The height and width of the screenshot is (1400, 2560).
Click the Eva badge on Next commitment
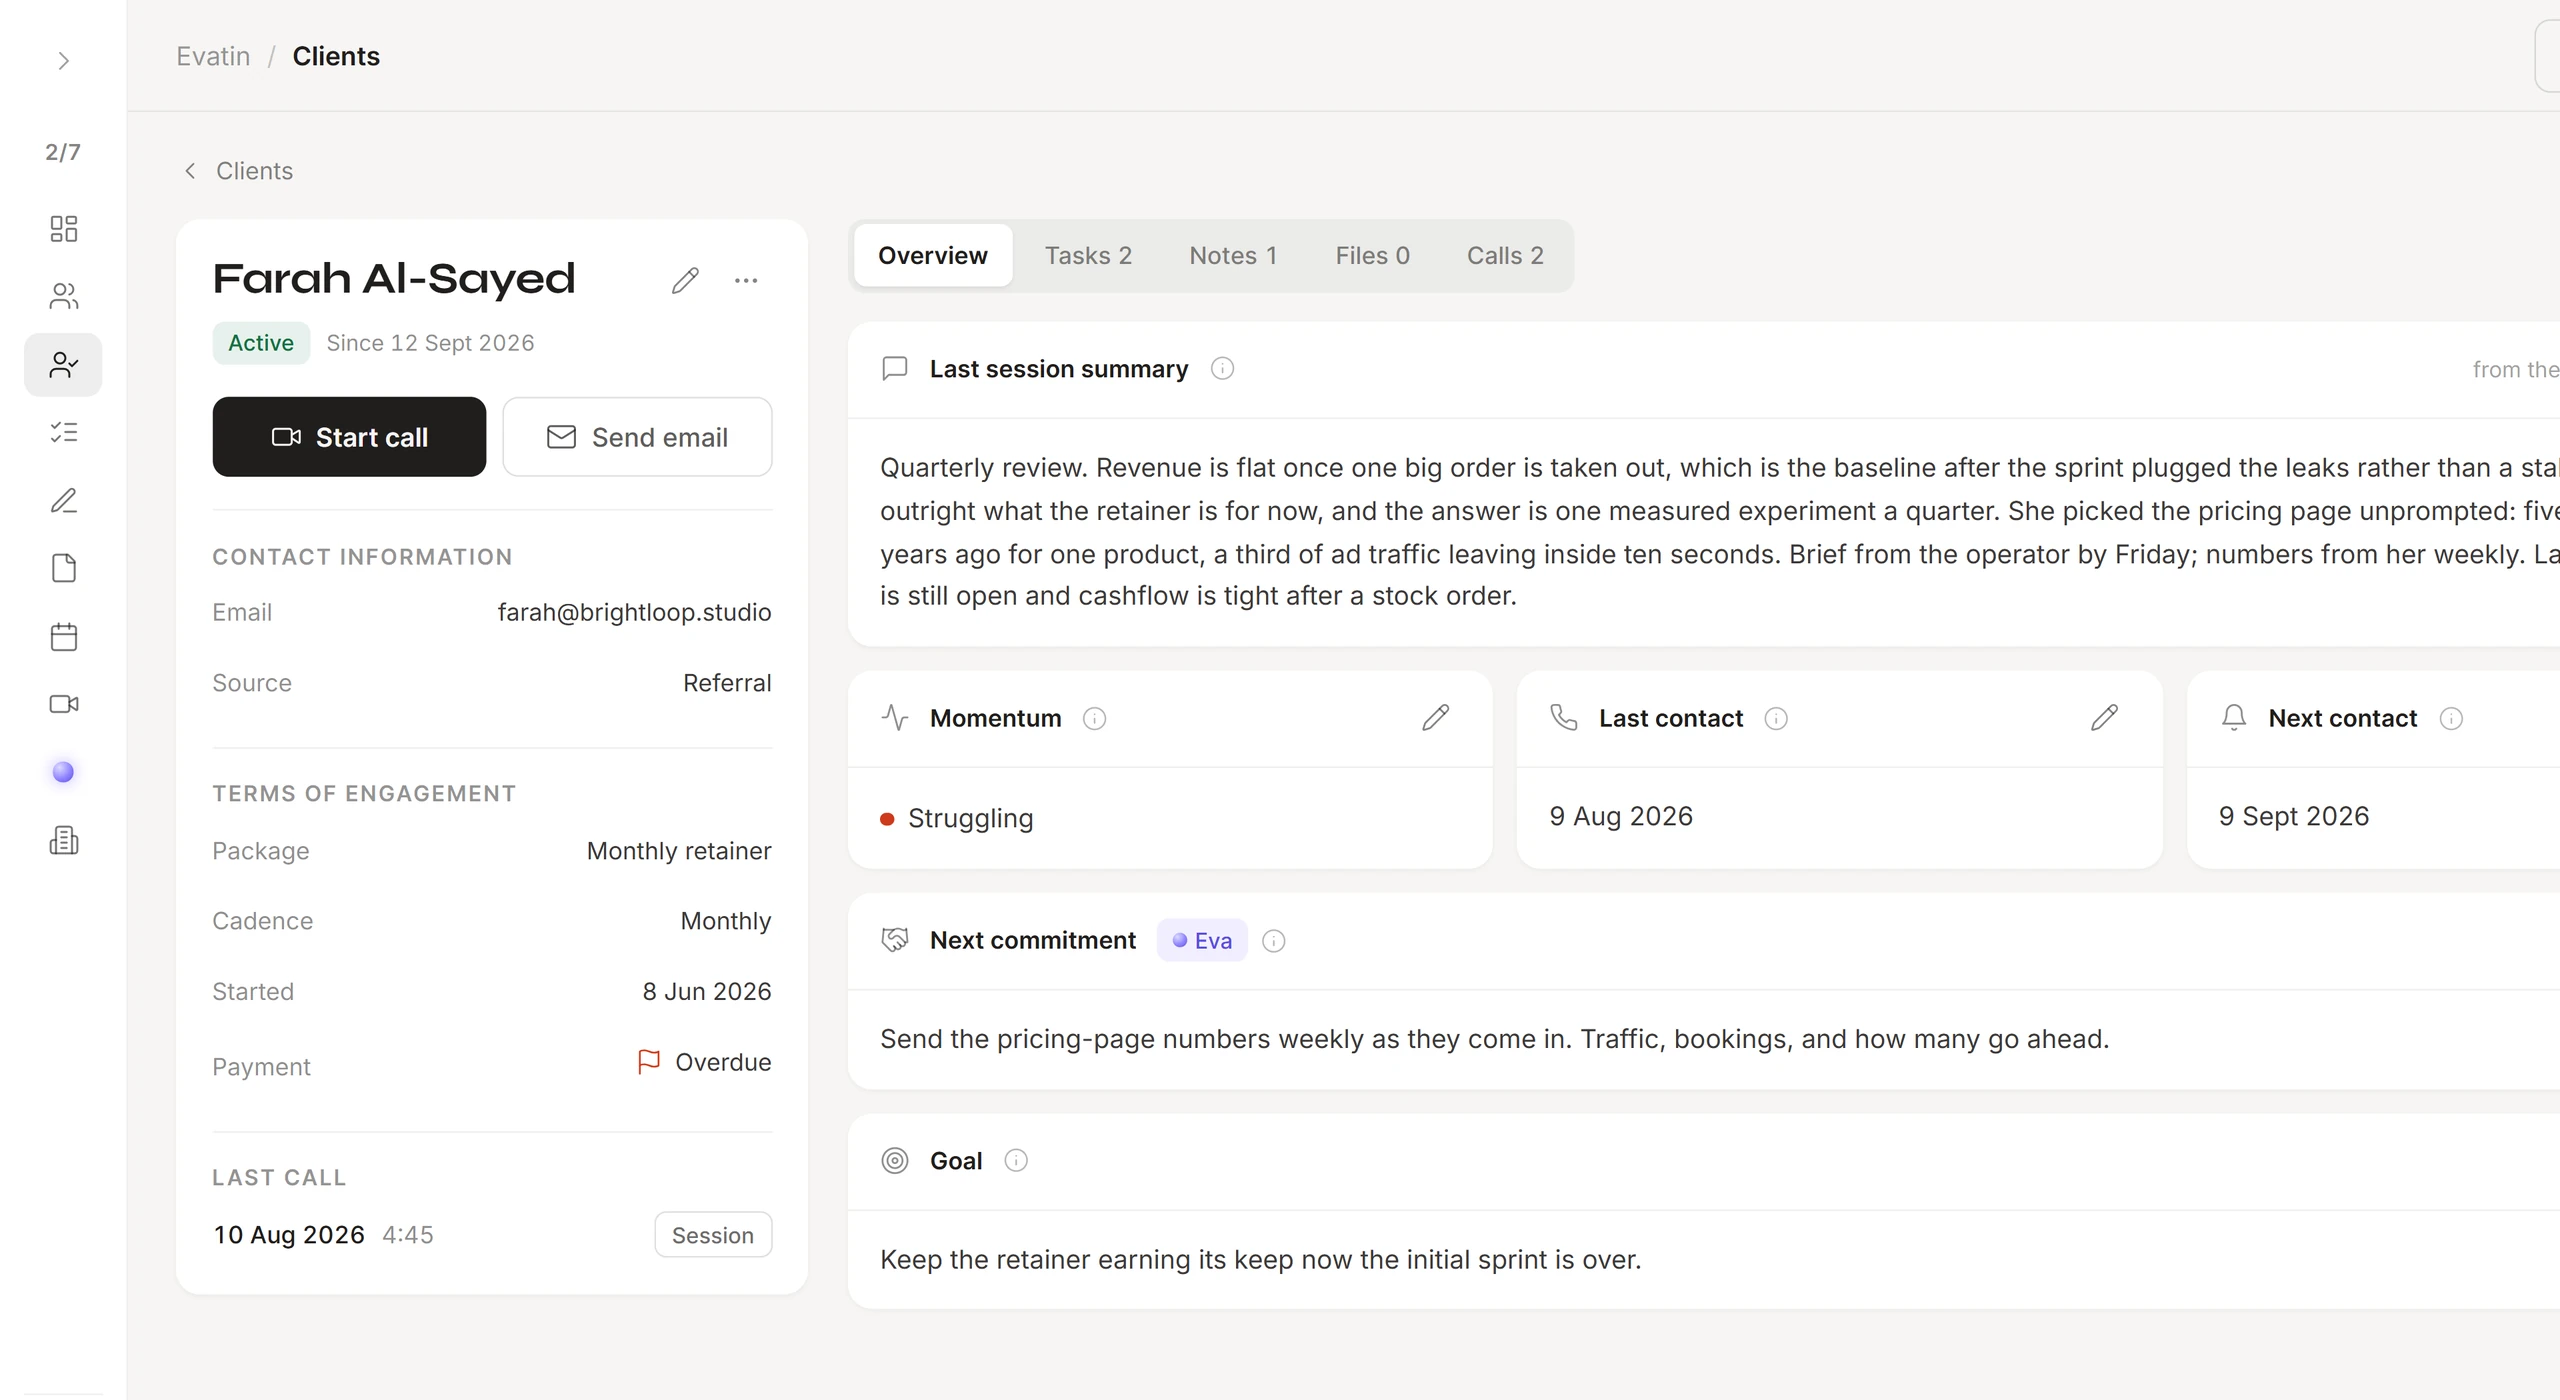coord(1202,940)
